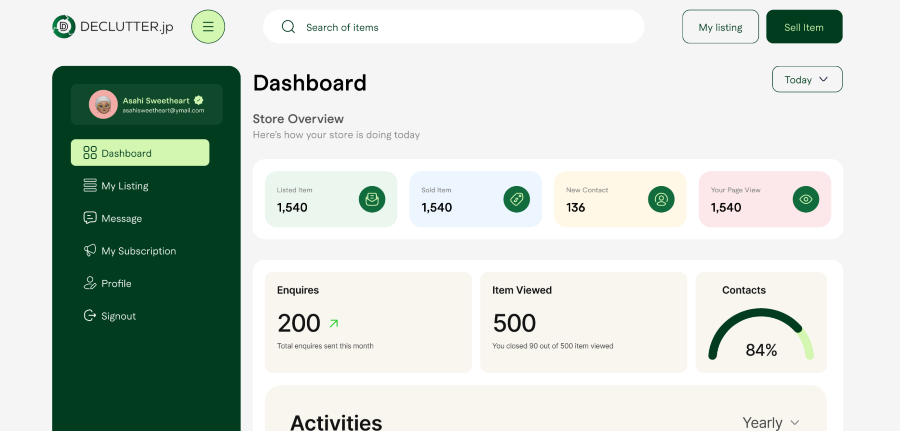Click the My Subscription megaphone icon
The height and width of the screenshot is (431, 900).
pyautogui.click(x=90, y=250)
